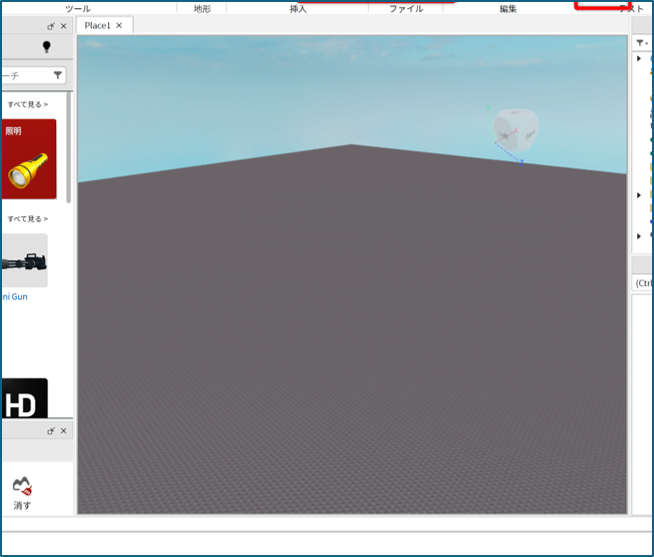The image size is (654, 557).
Task: Close the Toolbox panel
Action: (x=64, y=26)
